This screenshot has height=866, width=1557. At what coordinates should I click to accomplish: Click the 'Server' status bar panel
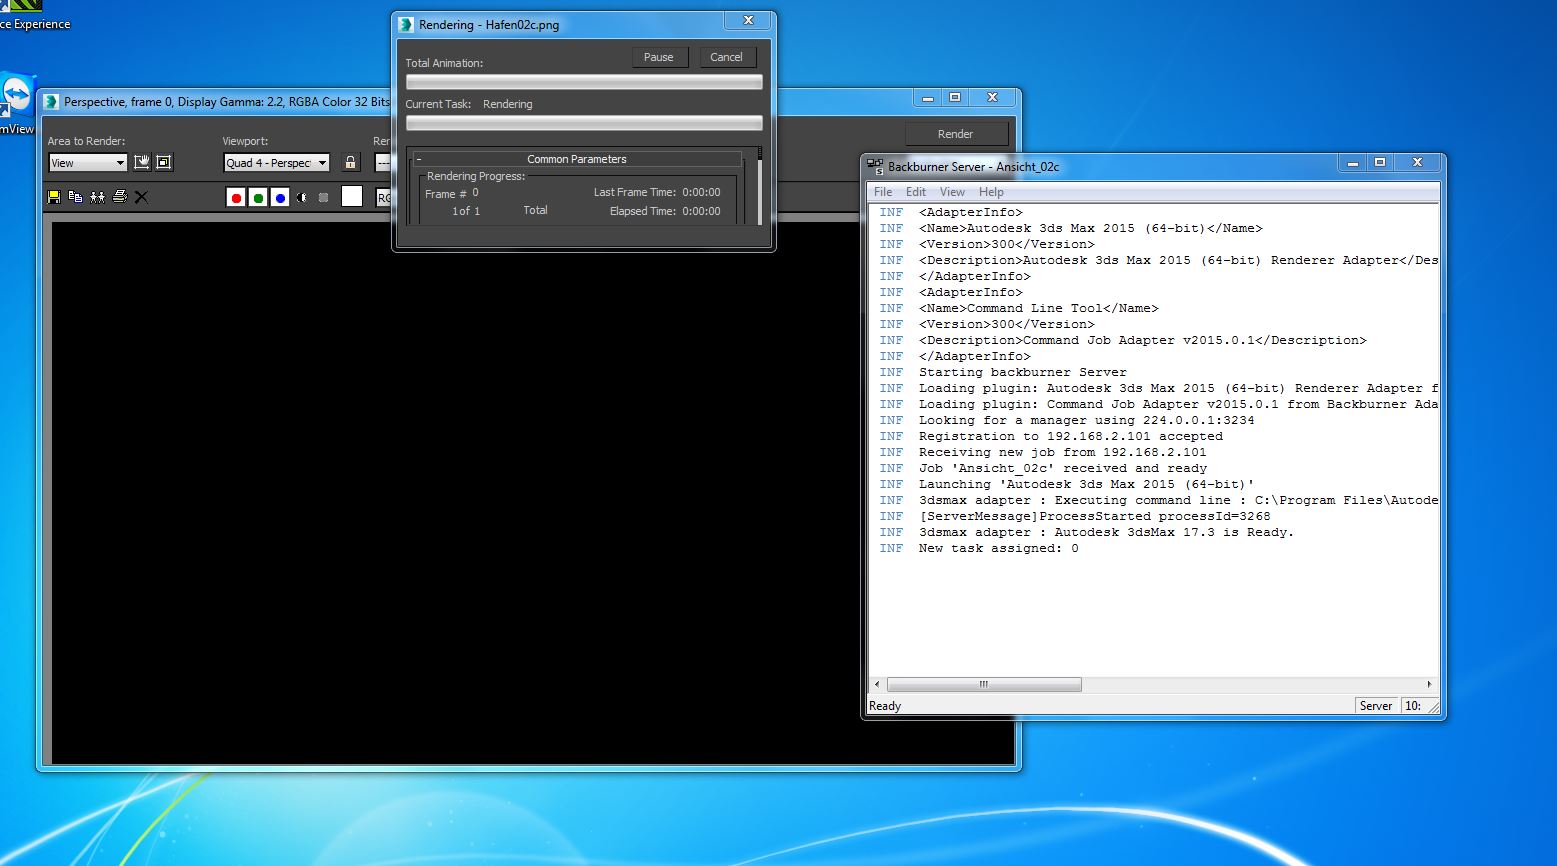(x=1376, y=706)
